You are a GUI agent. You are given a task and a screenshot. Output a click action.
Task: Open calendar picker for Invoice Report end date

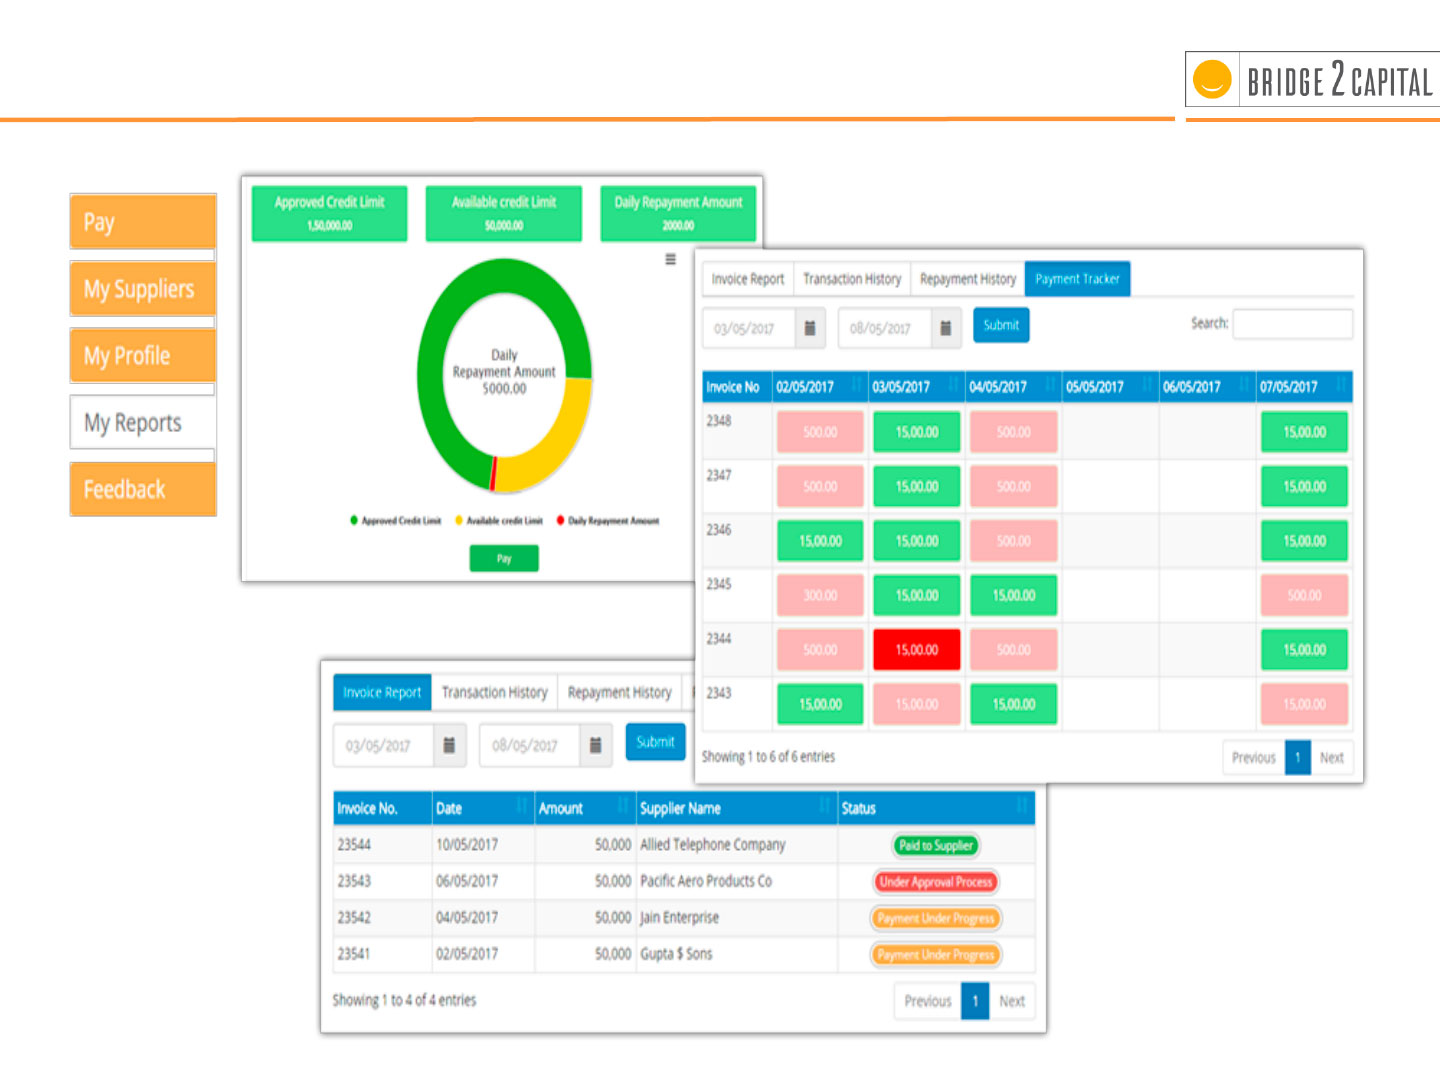(x=595, y=745)
